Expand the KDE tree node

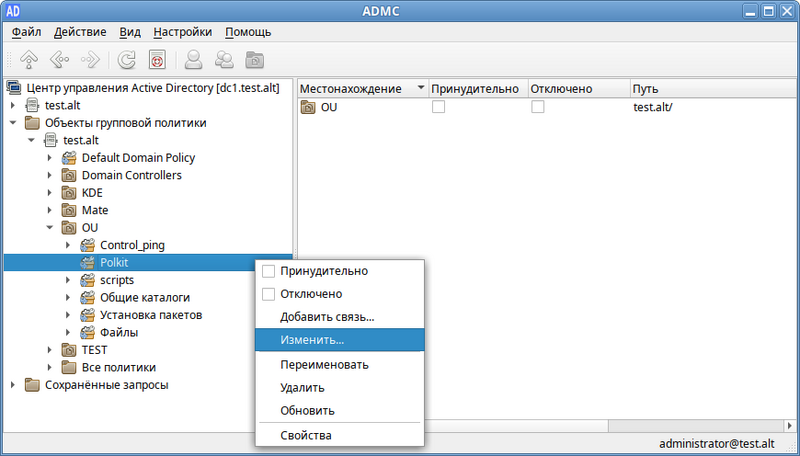(x=50, y=193)
